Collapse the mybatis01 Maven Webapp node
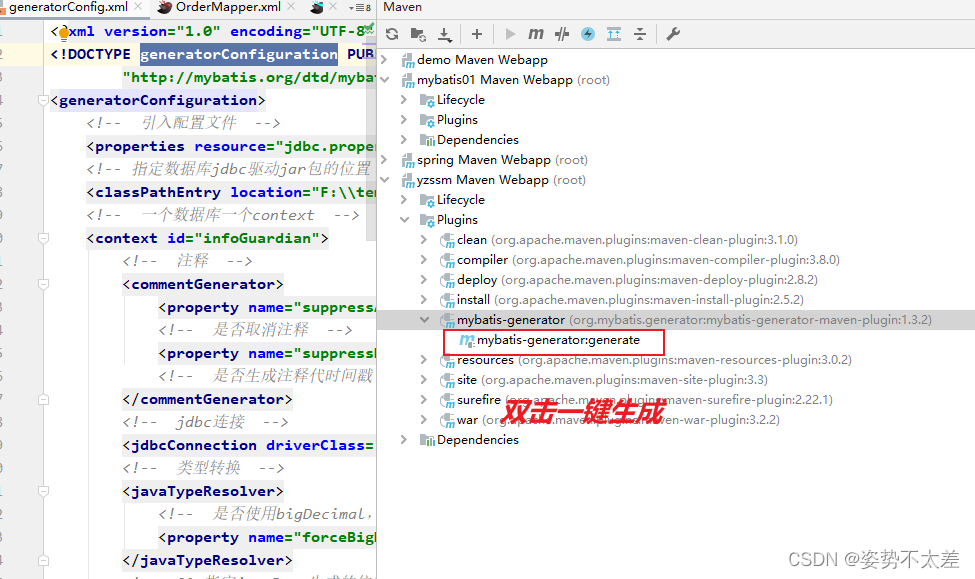975x579 pixels. click(x=384, y=80)
